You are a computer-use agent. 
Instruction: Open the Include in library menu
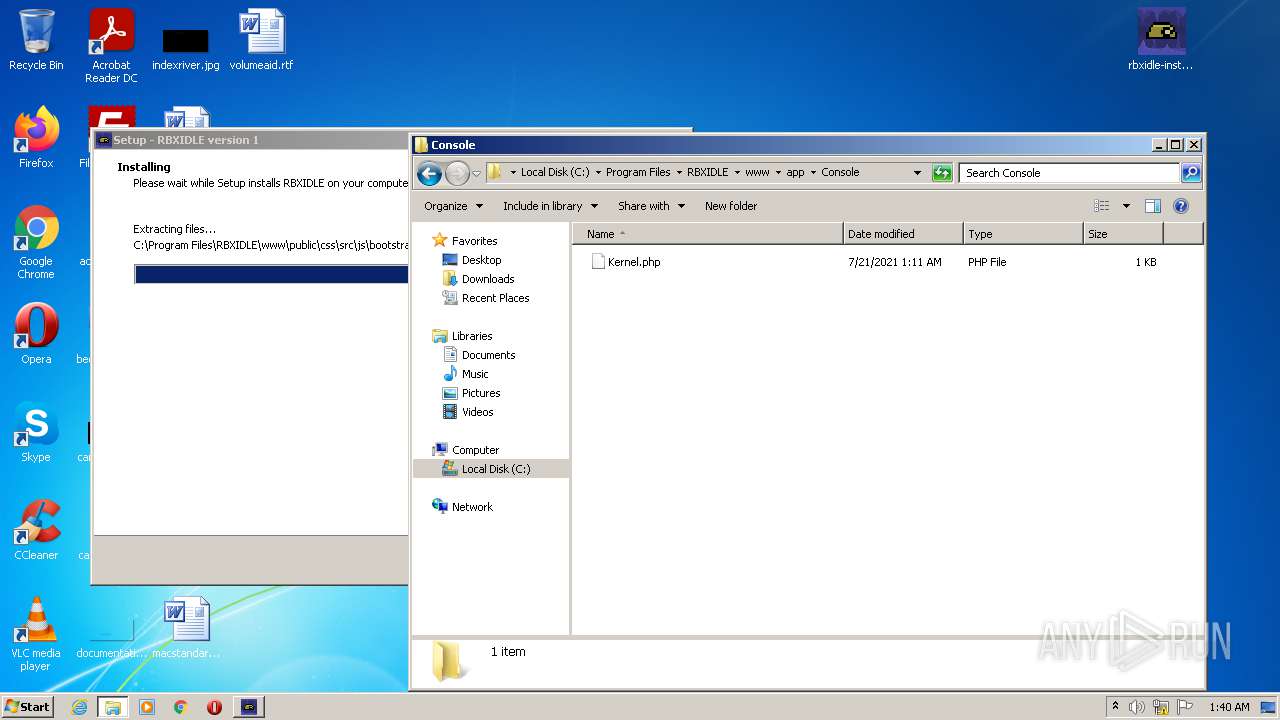click(550, 206)
